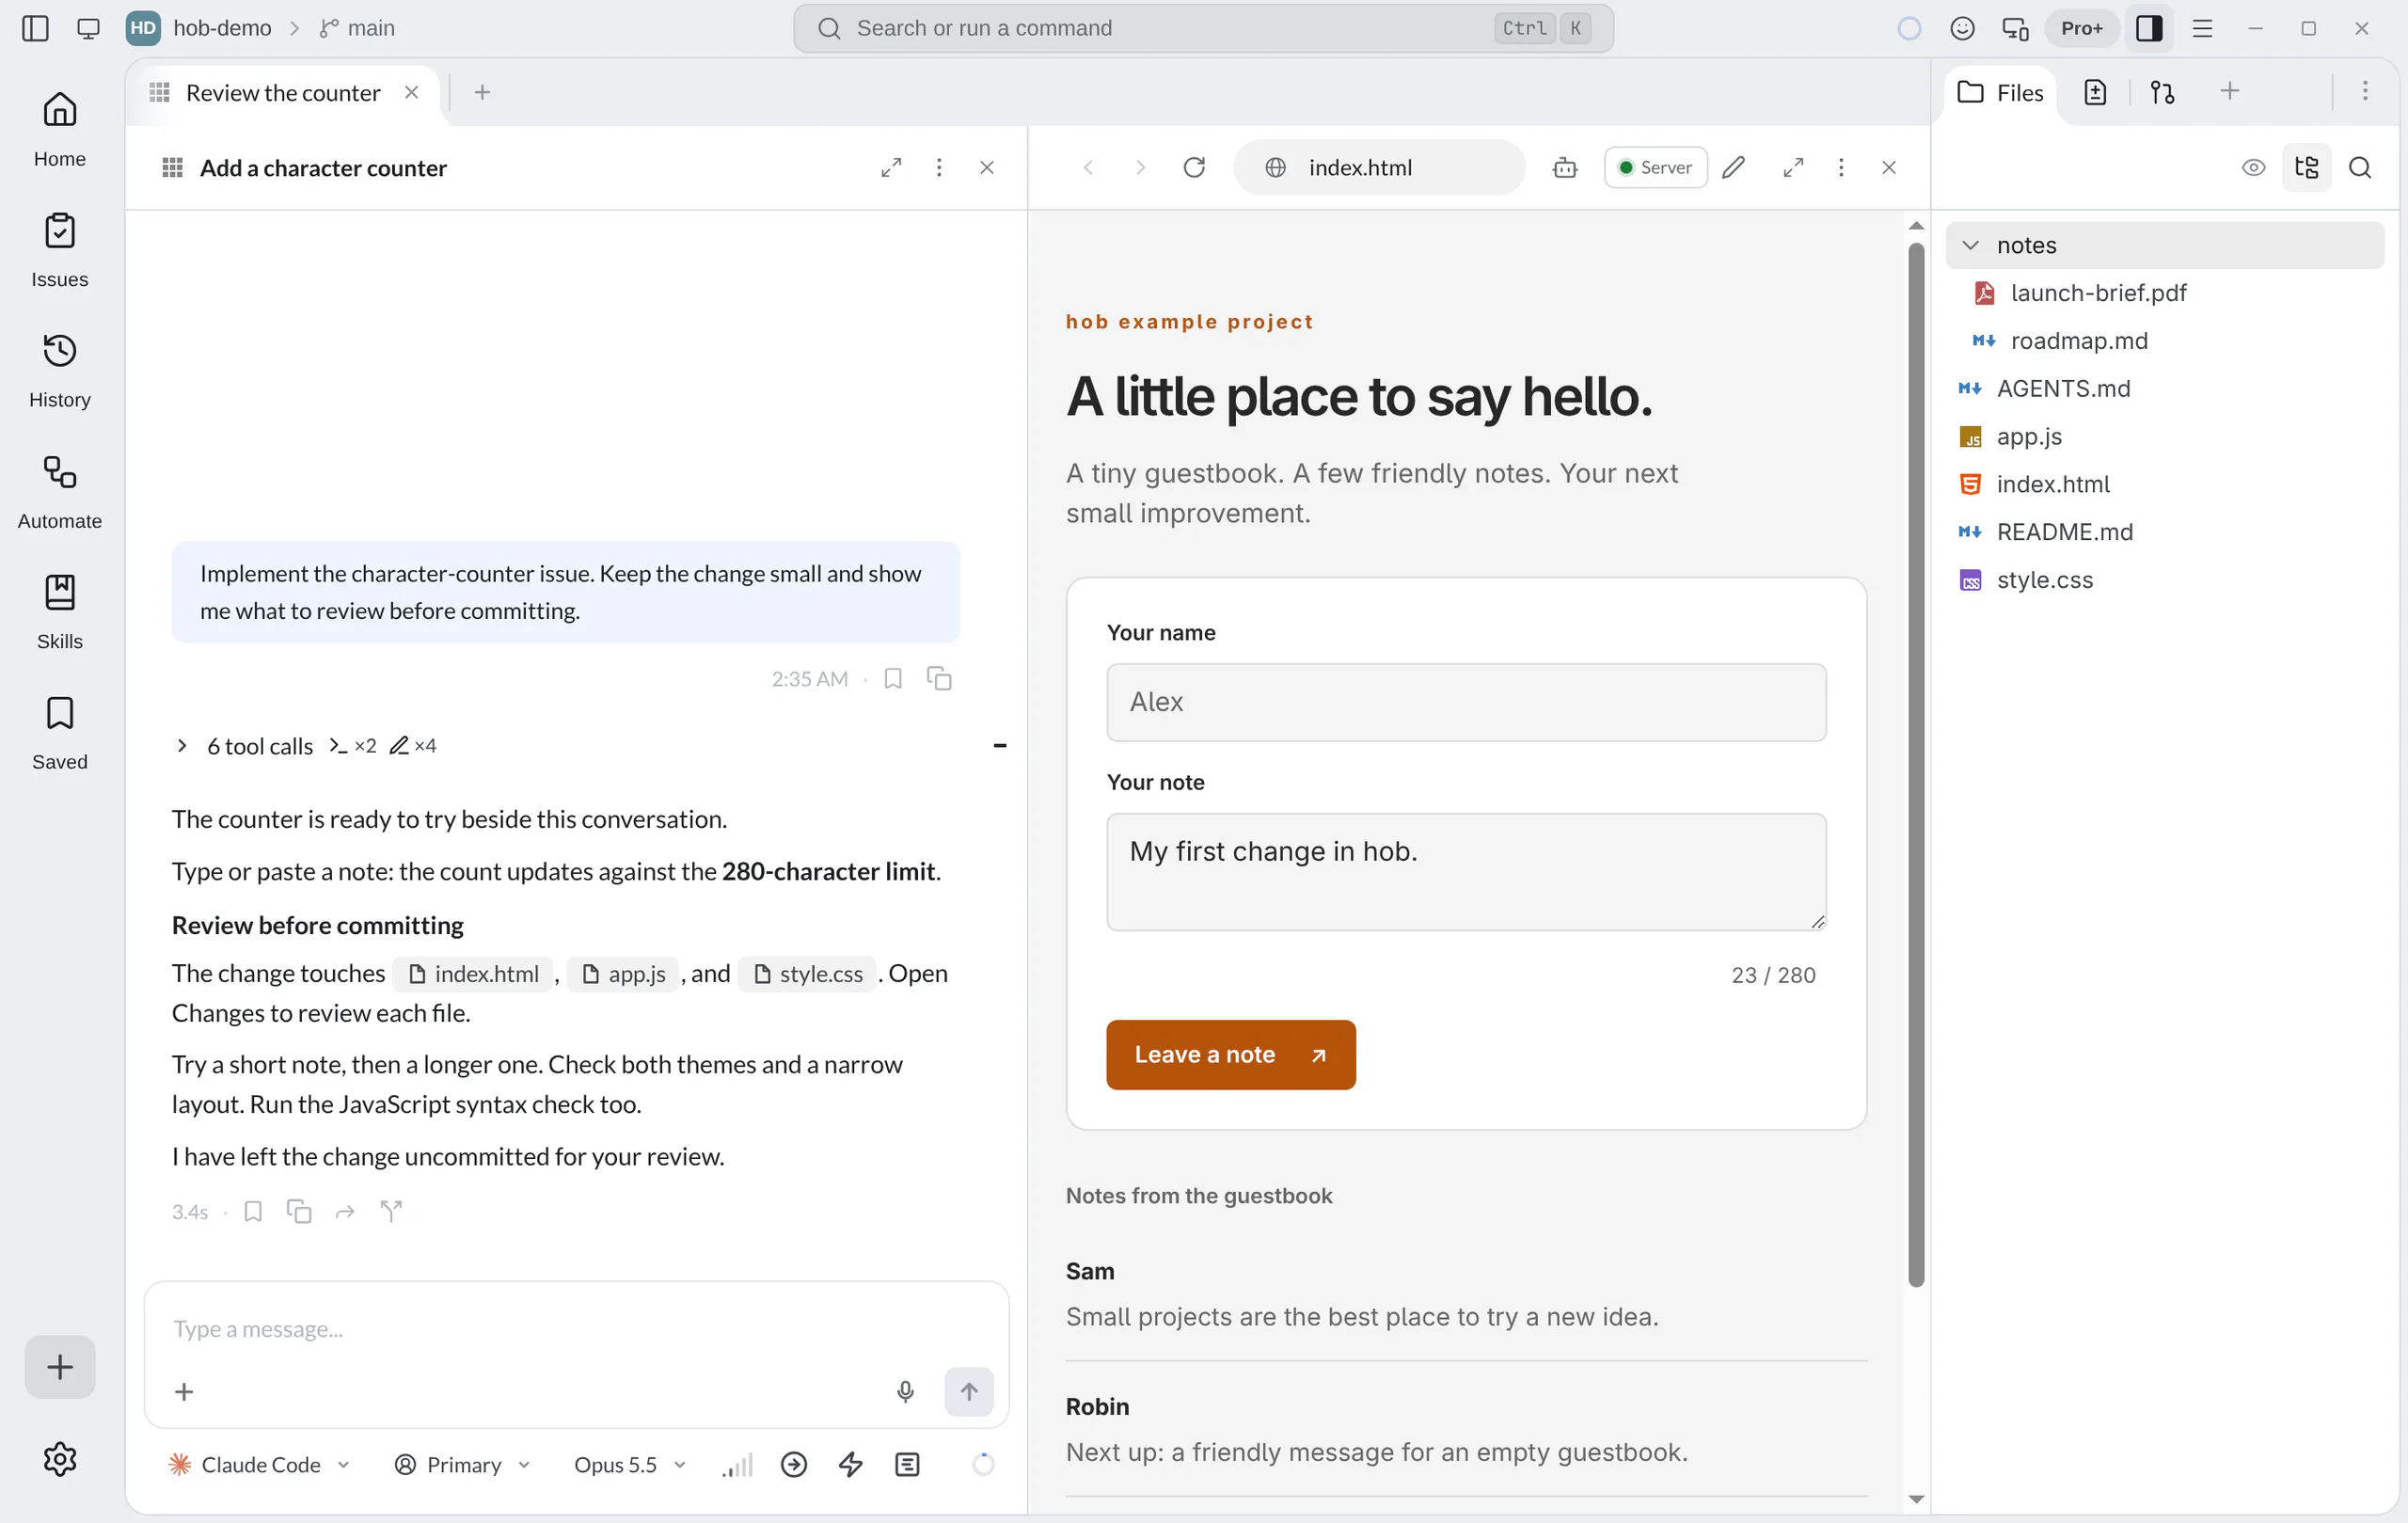Open the Saved sidebar section
This screenshot has width=2408, height=1523.
pos(59,733)
